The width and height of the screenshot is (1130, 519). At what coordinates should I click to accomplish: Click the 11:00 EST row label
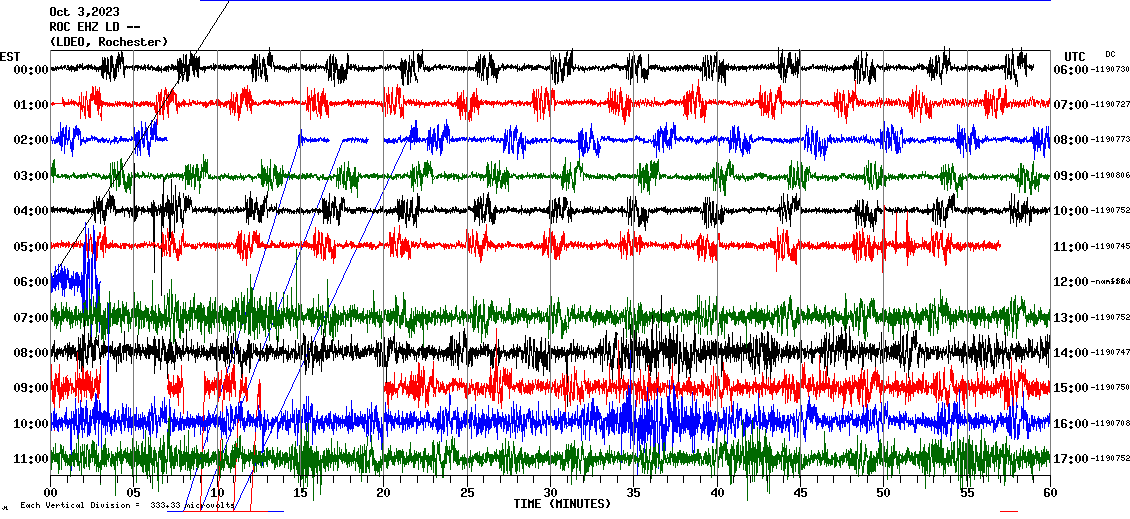[x=30, y=459]
